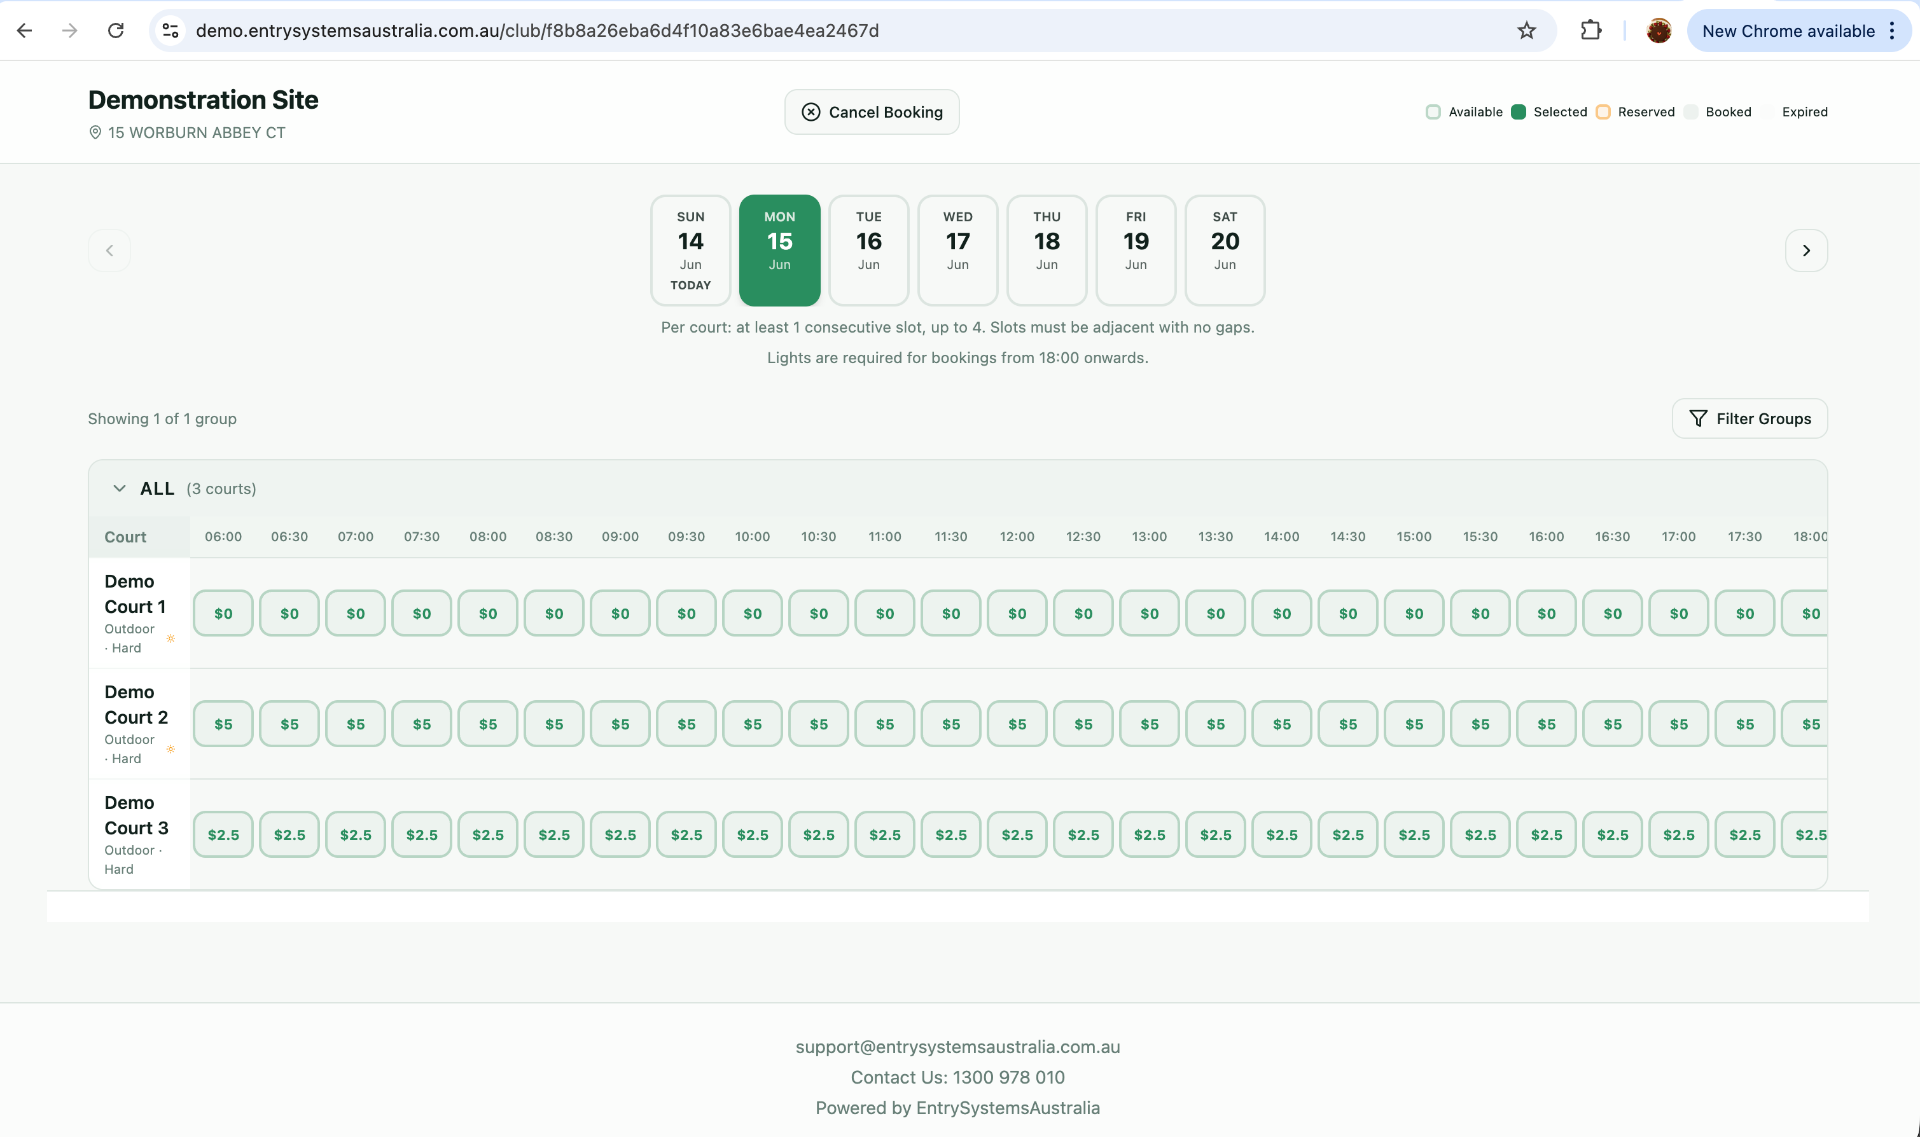Click the sun icon beside Demo Court 2

171,749
